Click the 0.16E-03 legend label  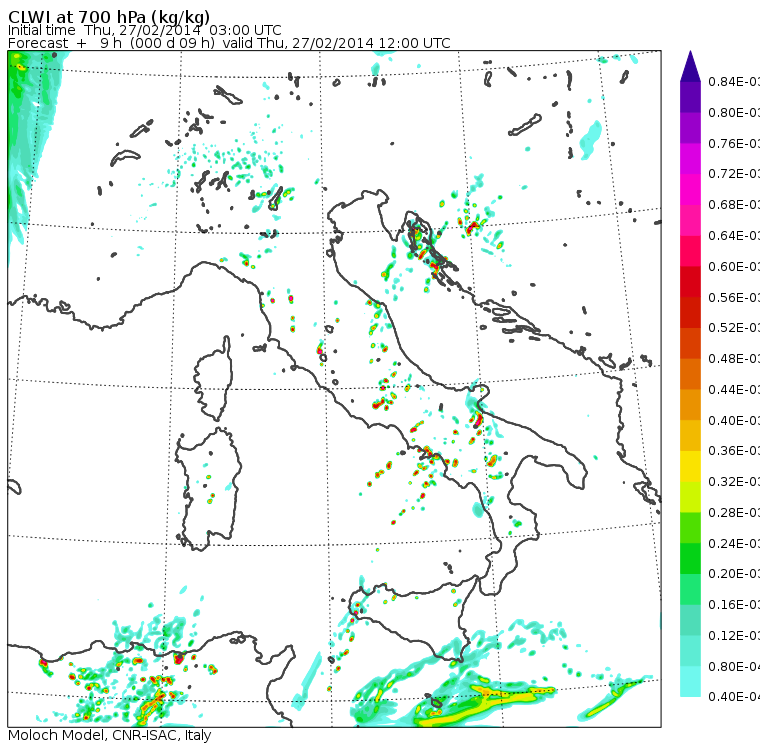pos(734,605)
